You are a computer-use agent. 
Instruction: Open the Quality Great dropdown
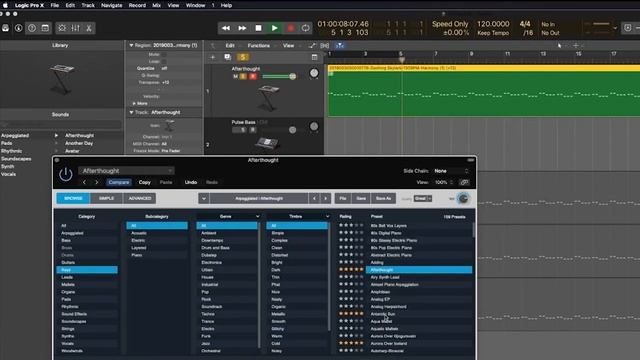(x=422, y=198)
